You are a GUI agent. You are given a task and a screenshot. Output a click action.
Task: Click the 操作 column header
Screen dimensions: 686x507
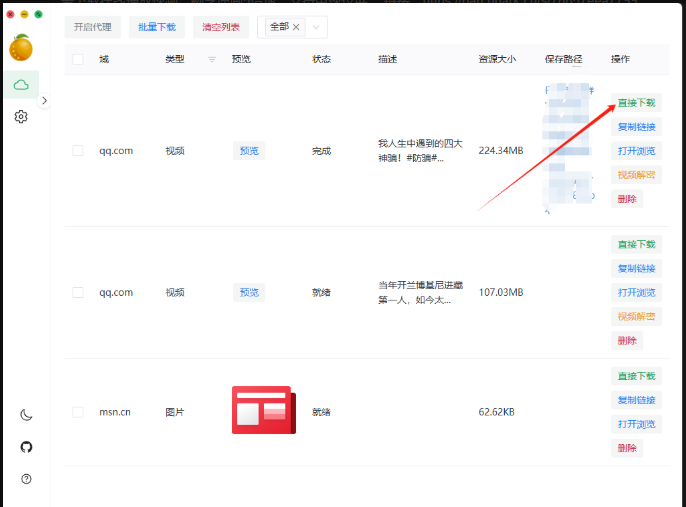(620, 59)
